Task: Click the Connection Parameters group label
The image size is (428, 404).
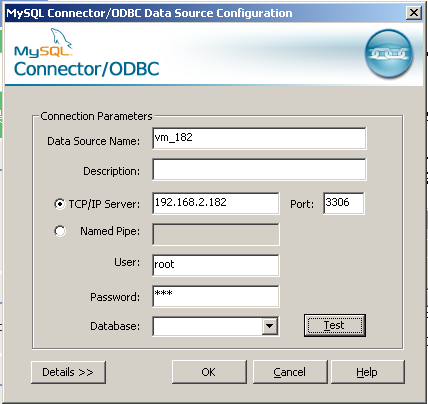Action: [x=96, y=116]
